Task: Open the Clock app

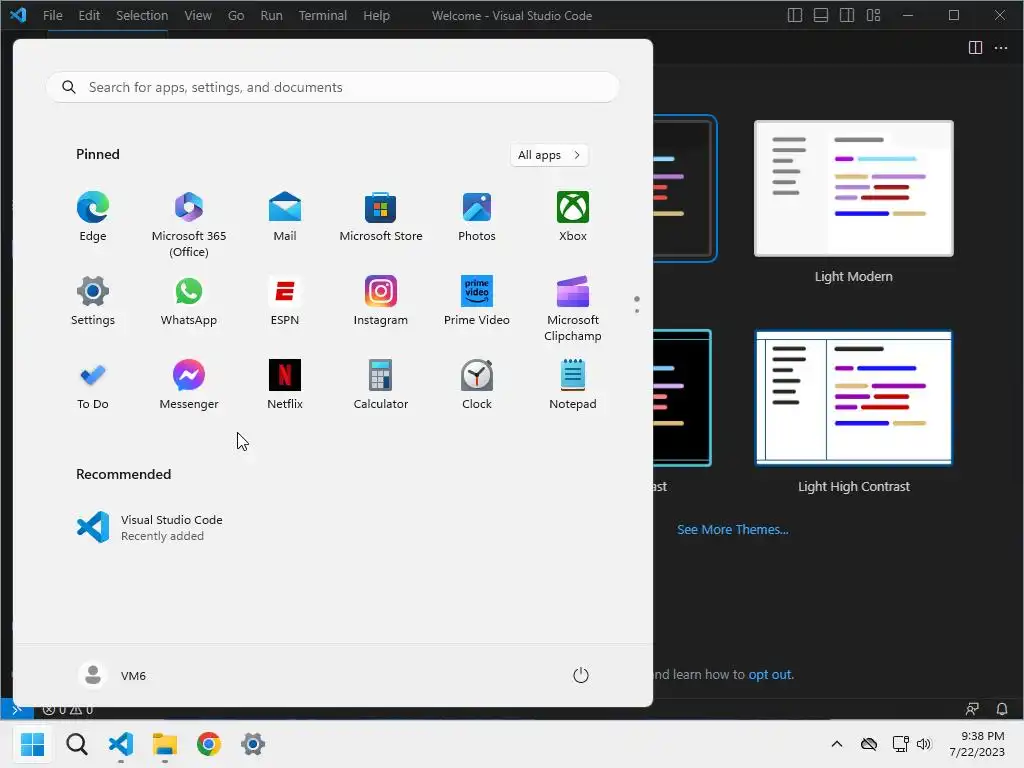Action: point(477,385)
